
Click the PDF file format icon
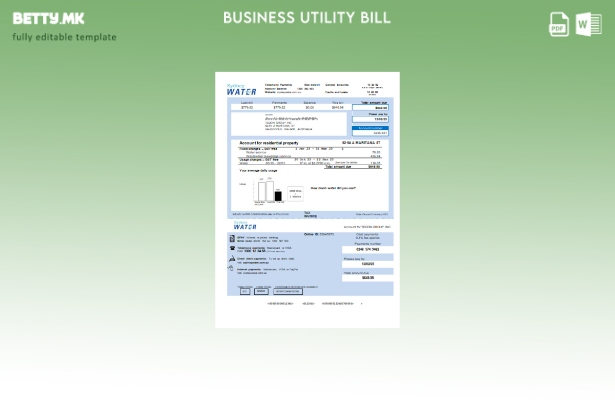coord(559,24)
